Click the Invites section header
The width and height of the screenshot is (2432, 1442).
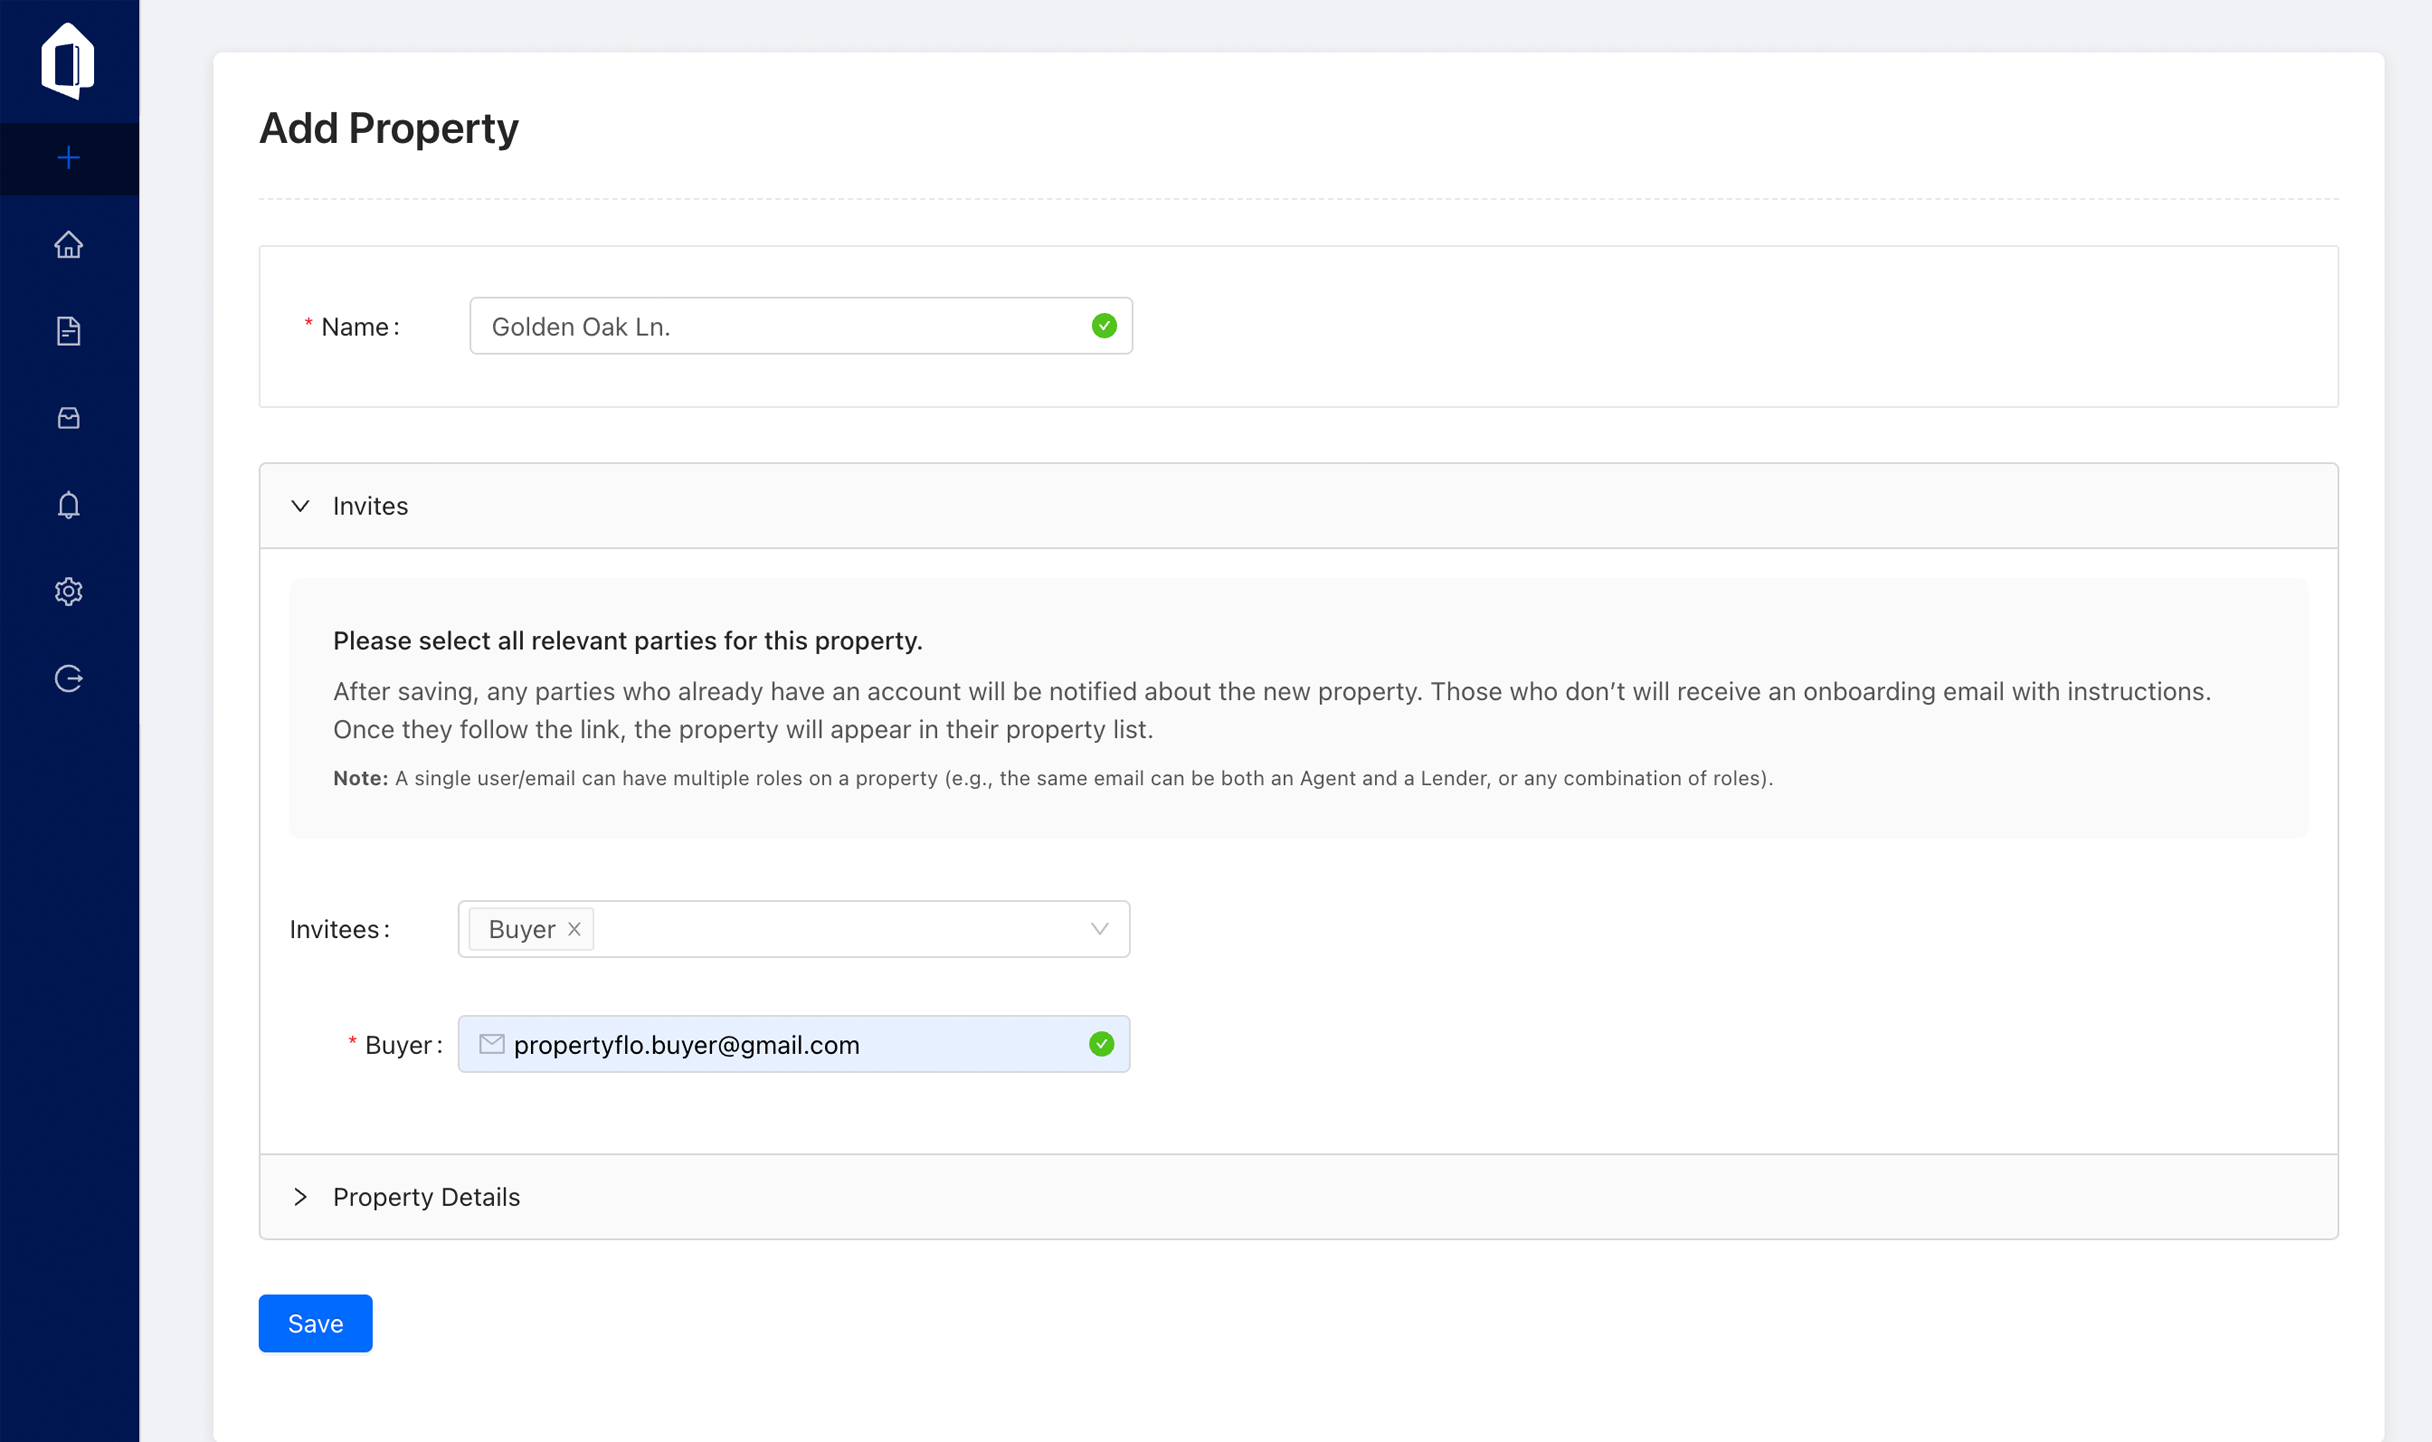[370, 506]
